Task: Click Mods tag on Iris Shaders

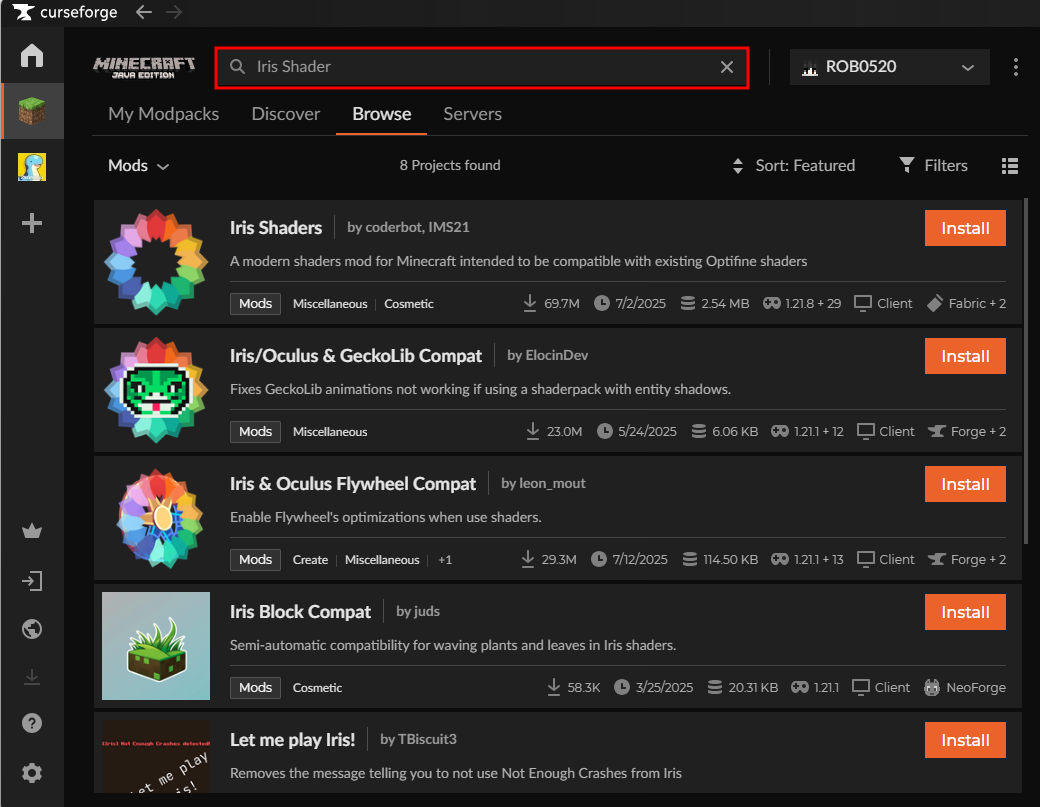Action: 255,304
